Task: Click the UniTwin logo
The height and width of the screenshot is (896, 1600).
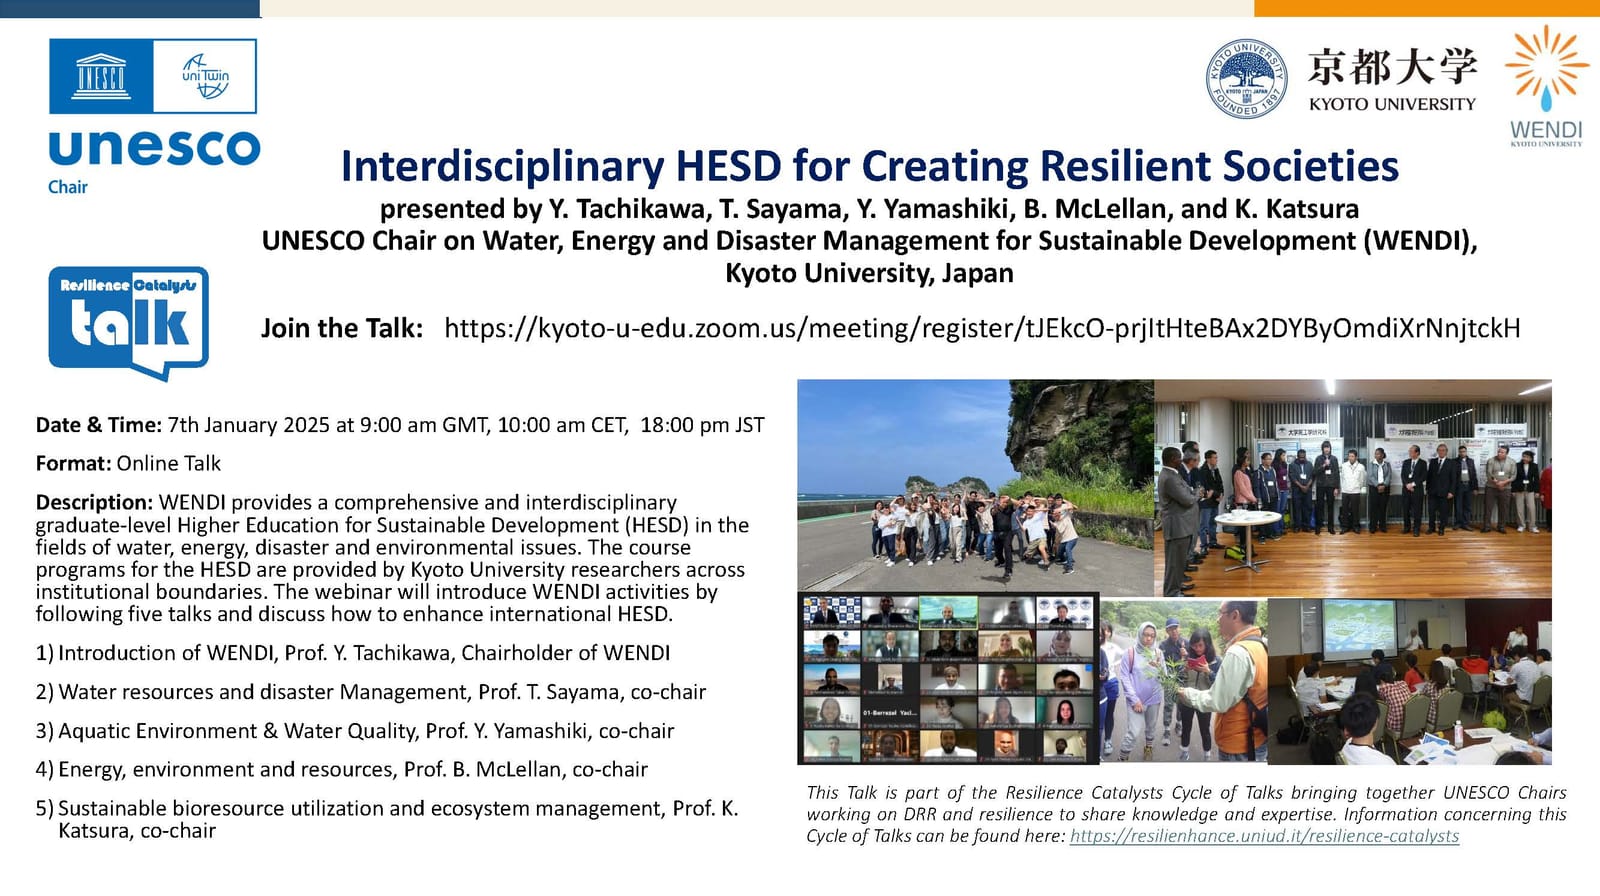Action: tap(205, 76)
